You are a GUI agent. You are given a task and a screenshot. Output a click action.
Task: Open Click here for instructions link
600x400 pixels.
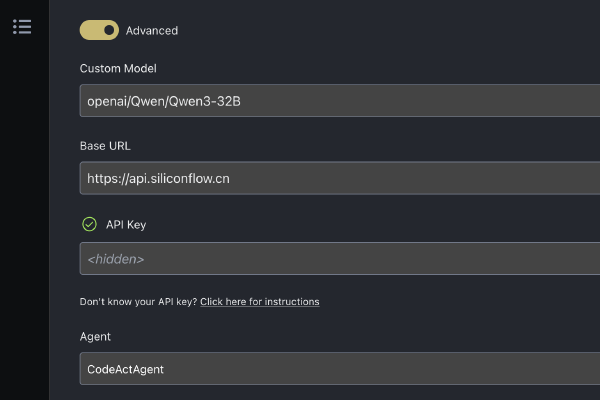click(260, 302)
